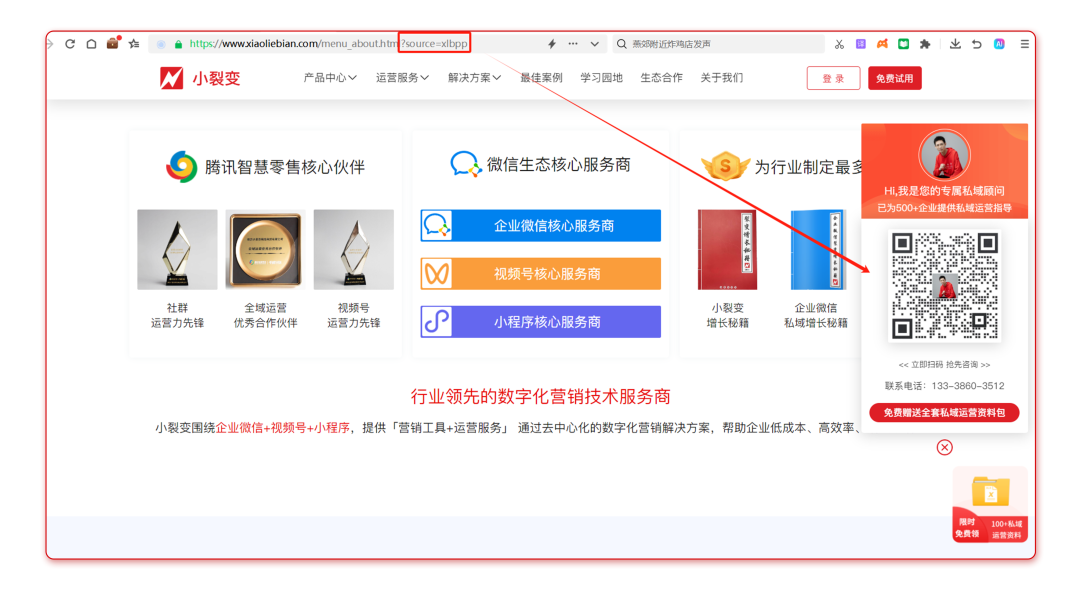Close the floating consultant popup
Image resolution: width=1080 pixels, height=595 pixels.
point(944,447)
